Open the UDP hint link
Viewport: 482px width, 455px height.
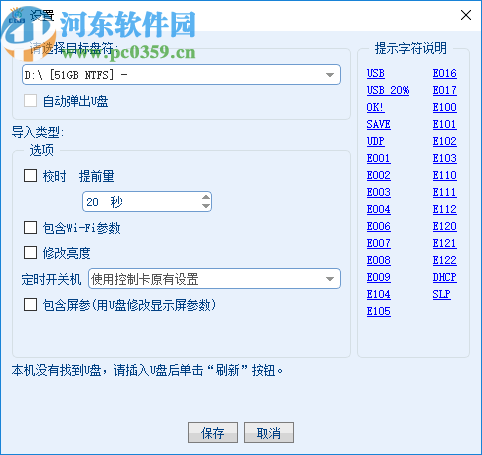[x=376, y=141]
